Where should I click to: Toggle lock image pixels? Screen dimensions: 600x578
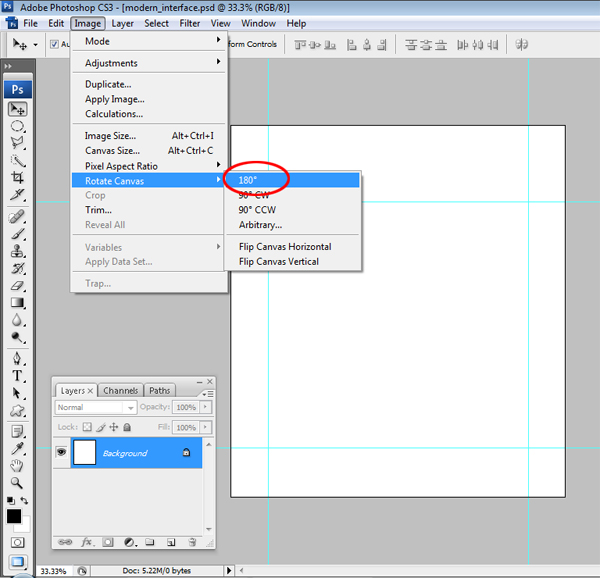coord(101,427)
